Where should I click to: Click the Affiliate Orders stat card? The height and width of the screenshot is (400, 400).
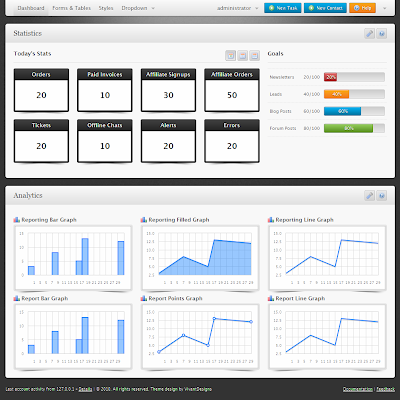coord(232,90)
